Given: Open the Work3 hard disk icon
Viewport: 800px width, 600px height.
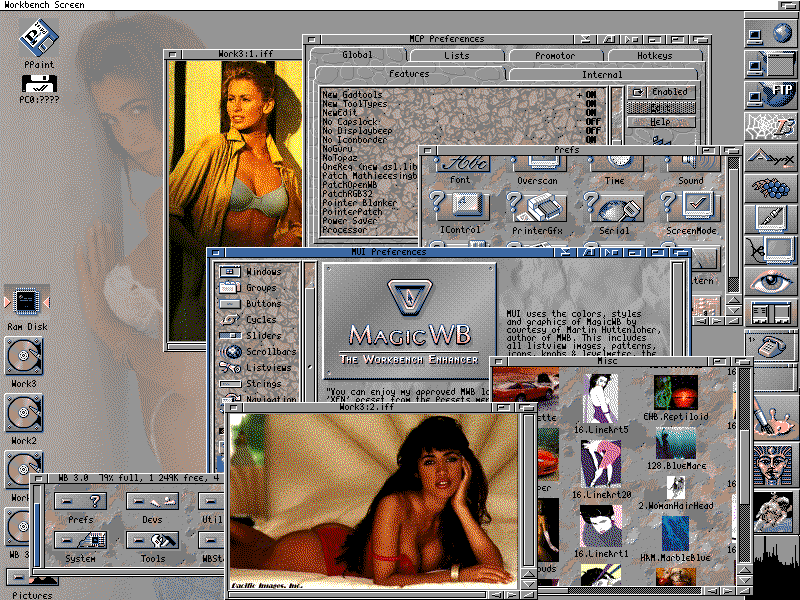Looking at the screenshot, I should (23, 356).
